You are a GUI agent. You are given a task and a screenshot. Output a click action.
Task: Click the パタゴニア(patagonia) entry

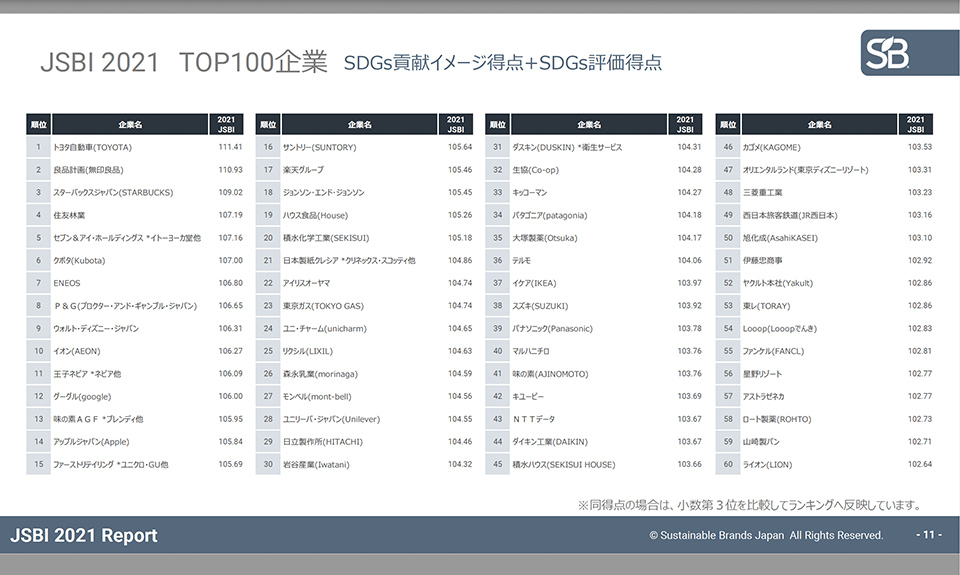click(549, 215)
